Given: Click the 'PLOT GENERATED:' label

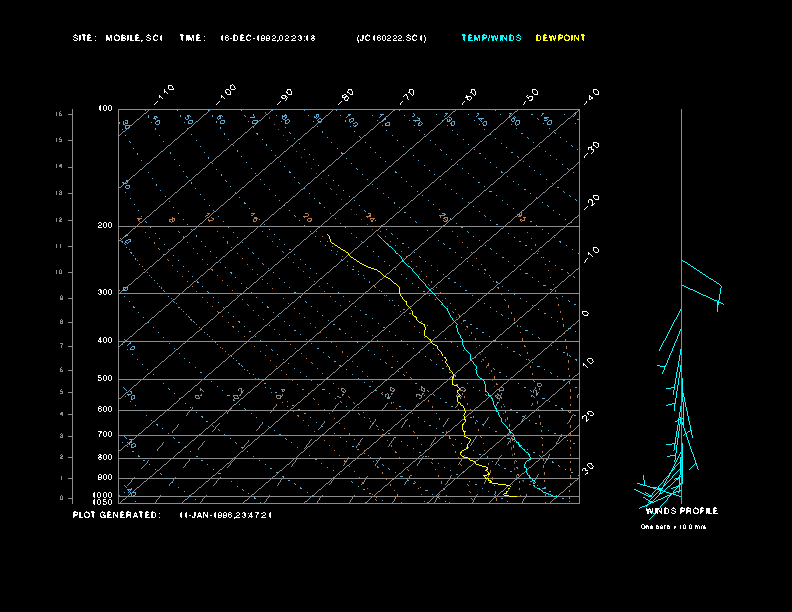Looking at the screenshot, I should tap(117, 515).
